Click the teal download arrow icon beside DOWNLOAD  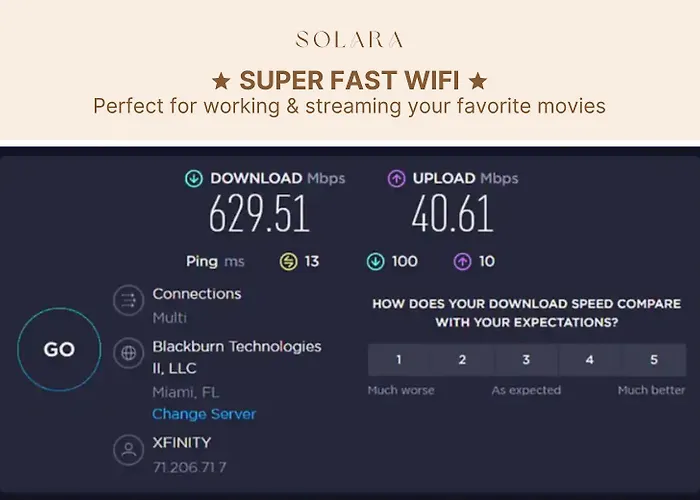click(194, 179)
